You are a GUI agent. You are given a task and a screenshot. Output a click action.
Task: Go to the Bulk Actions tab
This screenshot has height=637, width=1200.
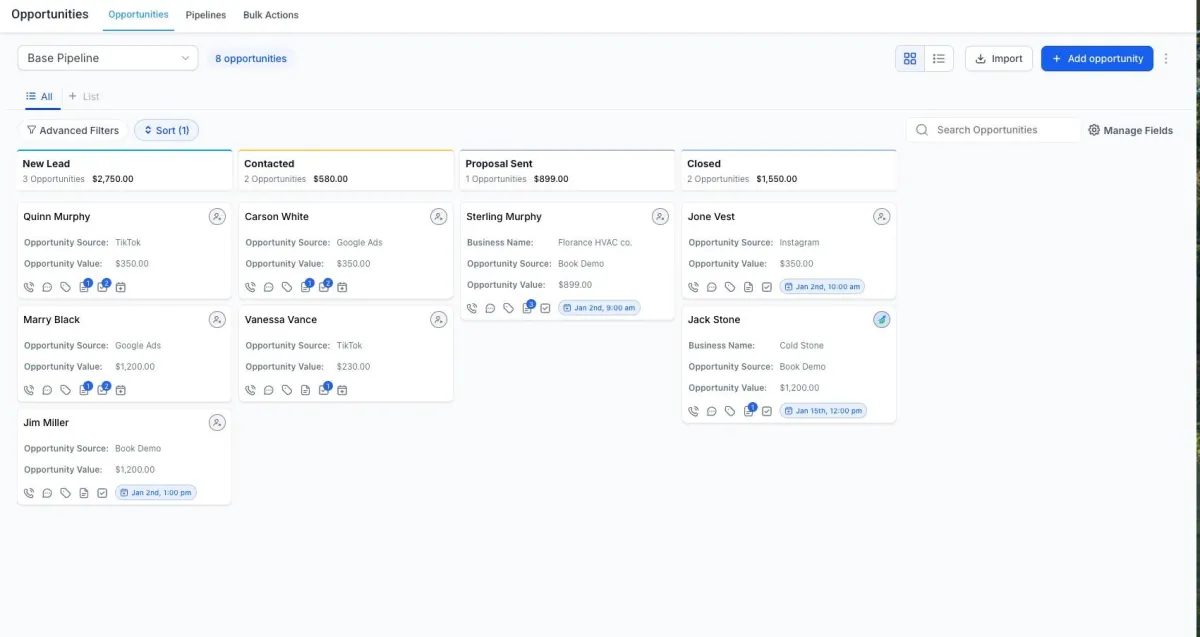click(x=271, y=15)
